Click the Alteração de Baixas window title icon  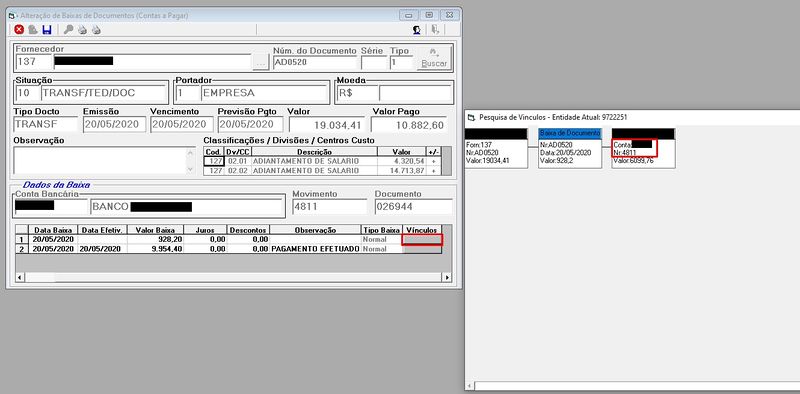click(x=12, y=16)
